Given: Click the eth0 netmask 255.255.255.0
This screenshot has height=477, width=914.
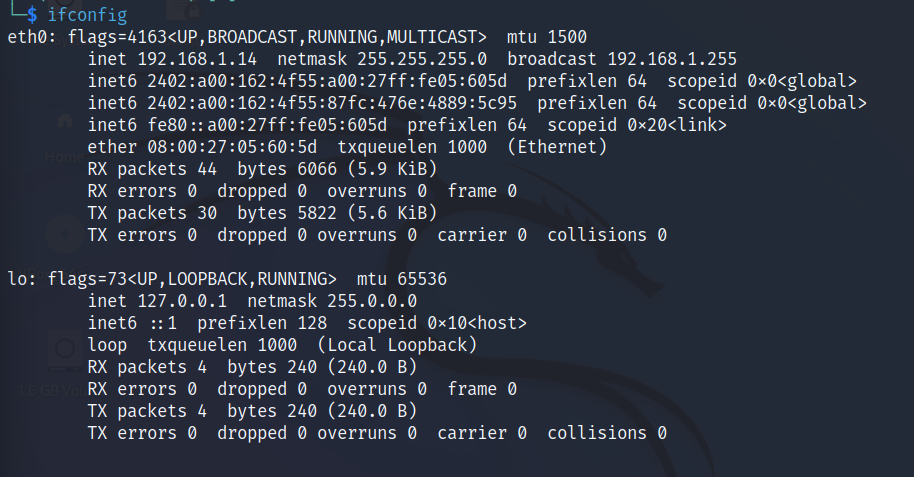Looking at the screenshot, I should 422,59.
